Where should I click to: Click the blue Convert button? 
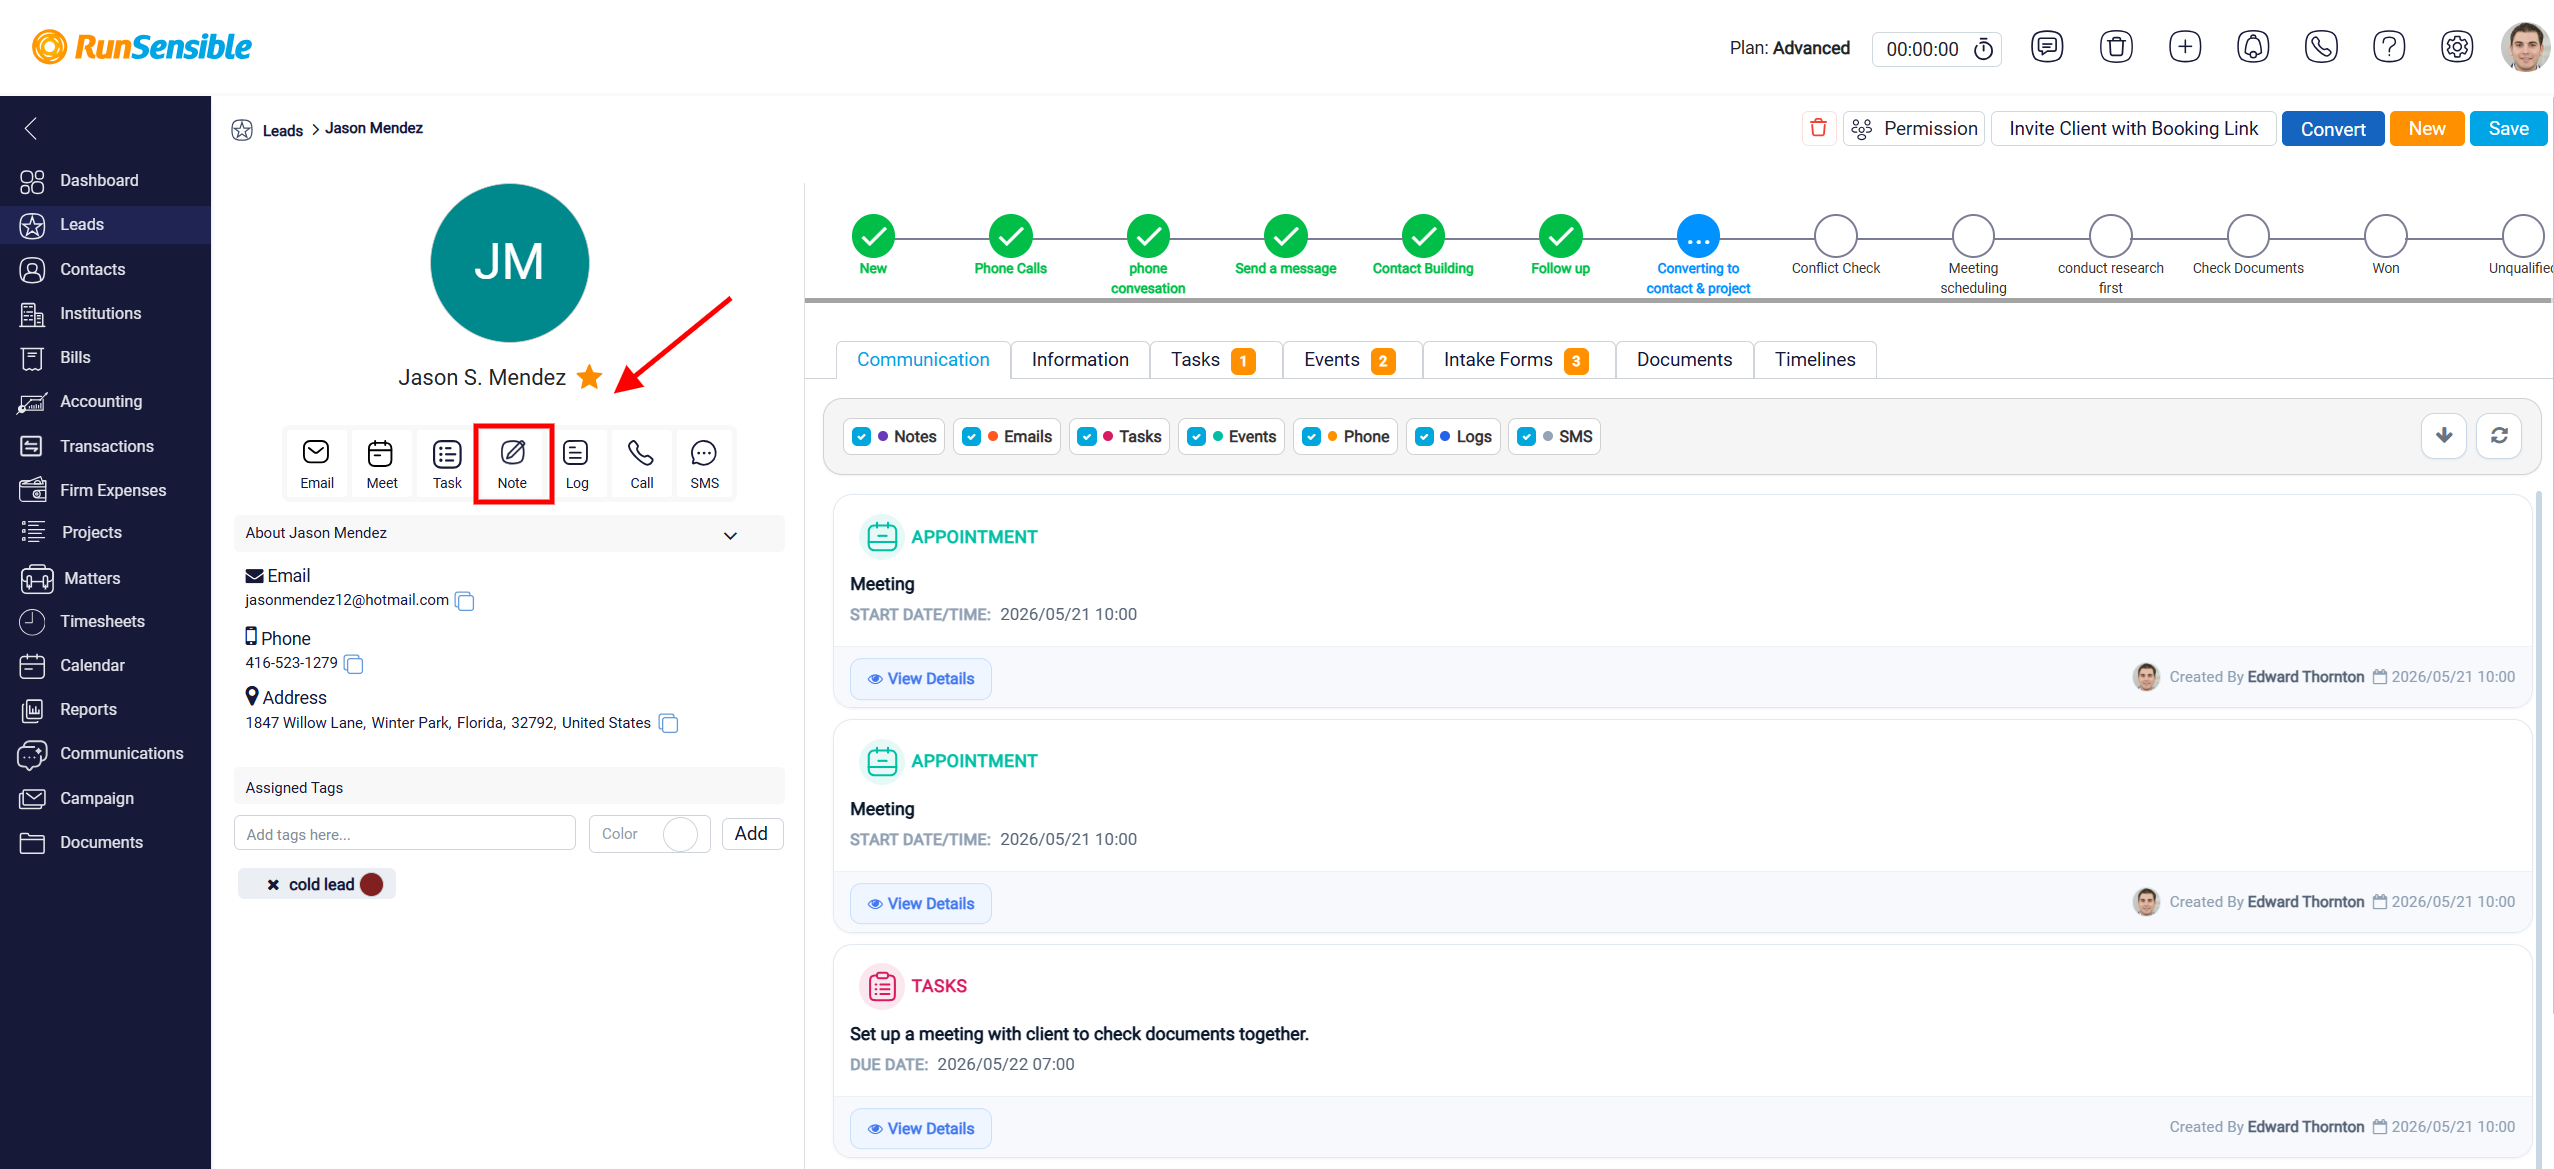pyautogui.click(x=2332, y=129)
